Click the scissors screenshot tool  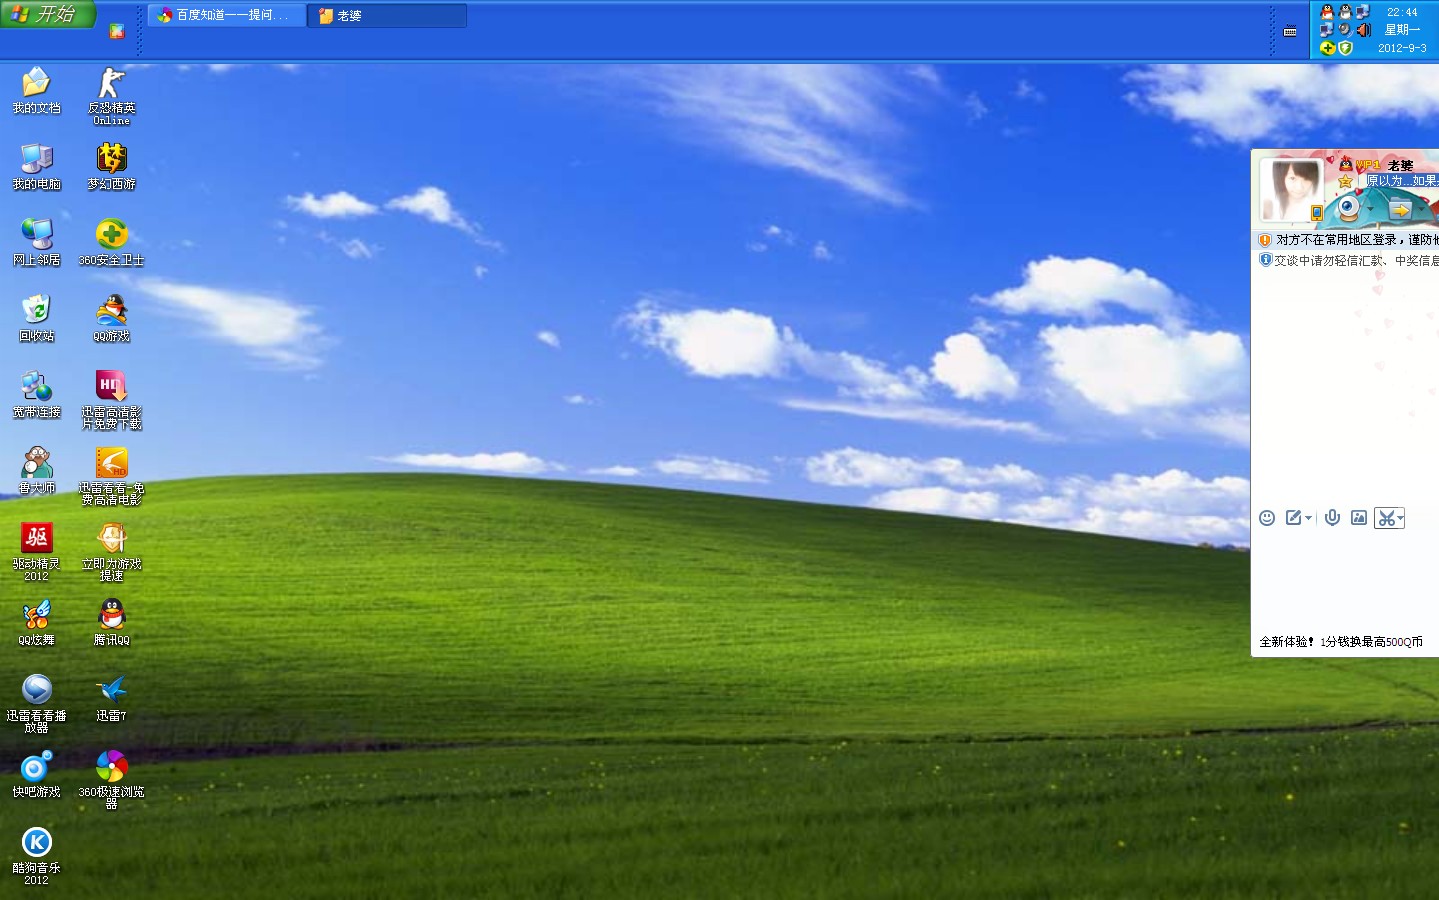point(1386,518)
